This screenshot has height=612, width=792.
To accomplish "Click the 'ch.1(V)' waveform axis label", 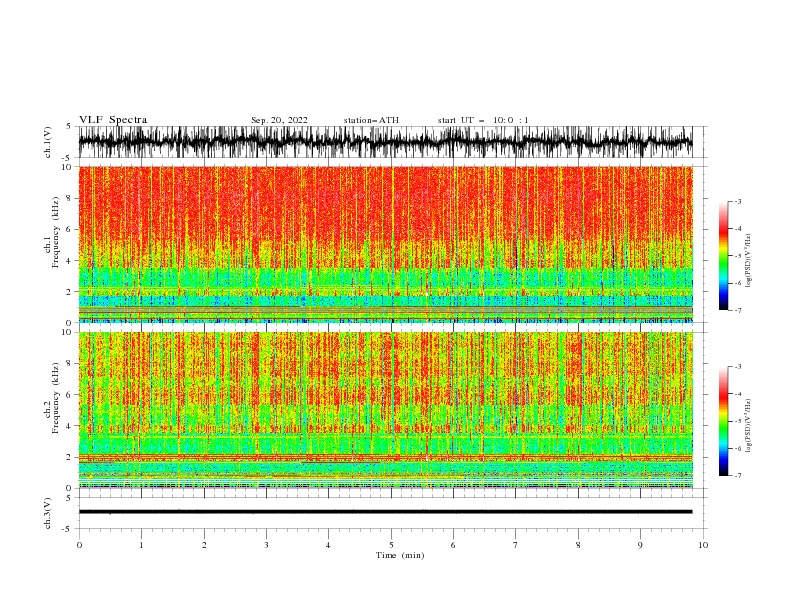I will [48, 142].
